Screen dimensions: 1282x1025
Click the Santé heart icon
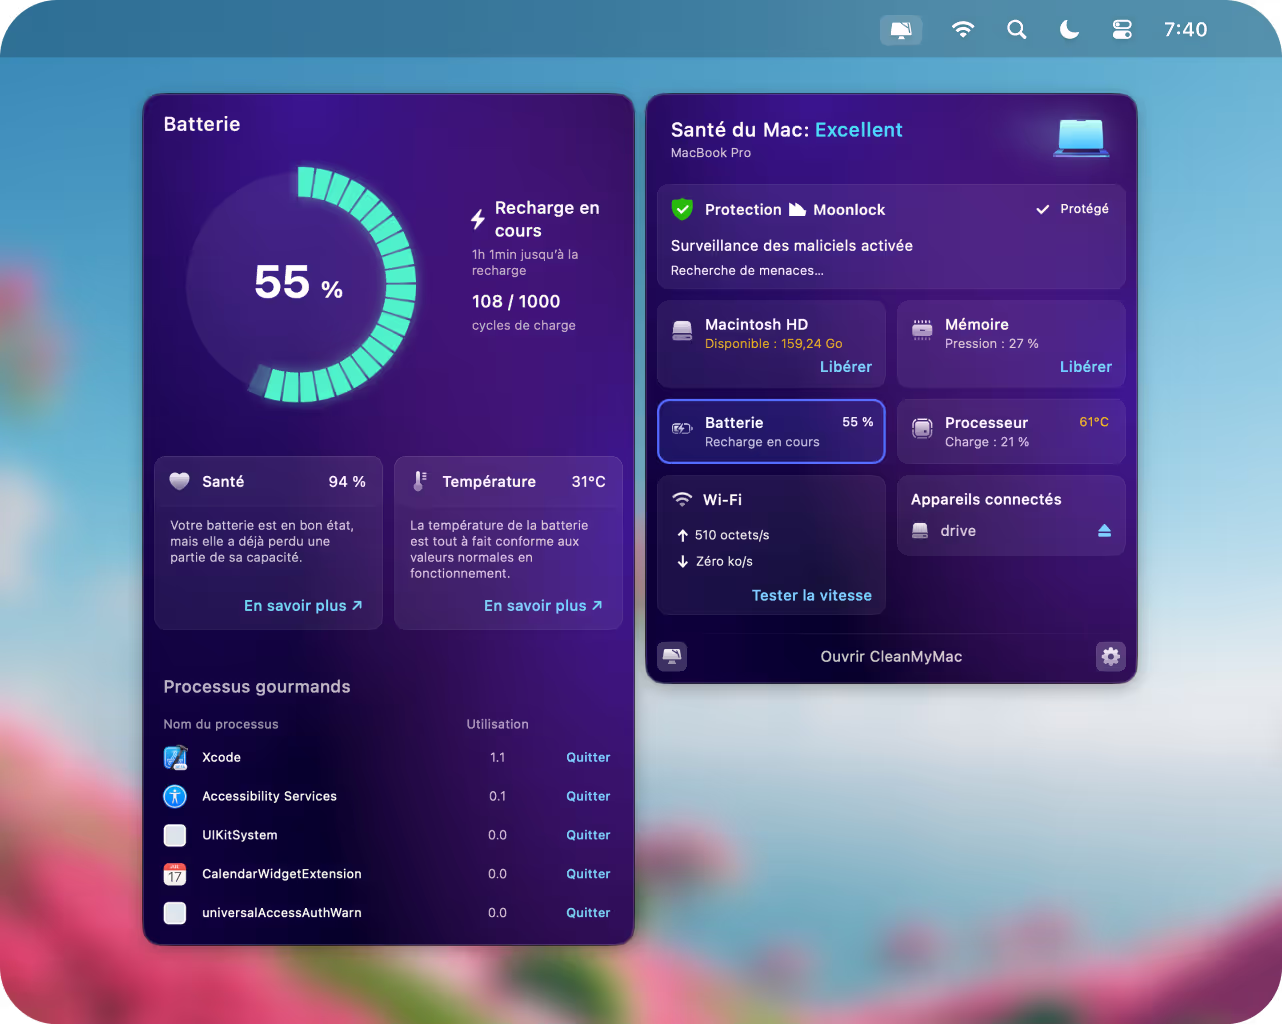179,481
